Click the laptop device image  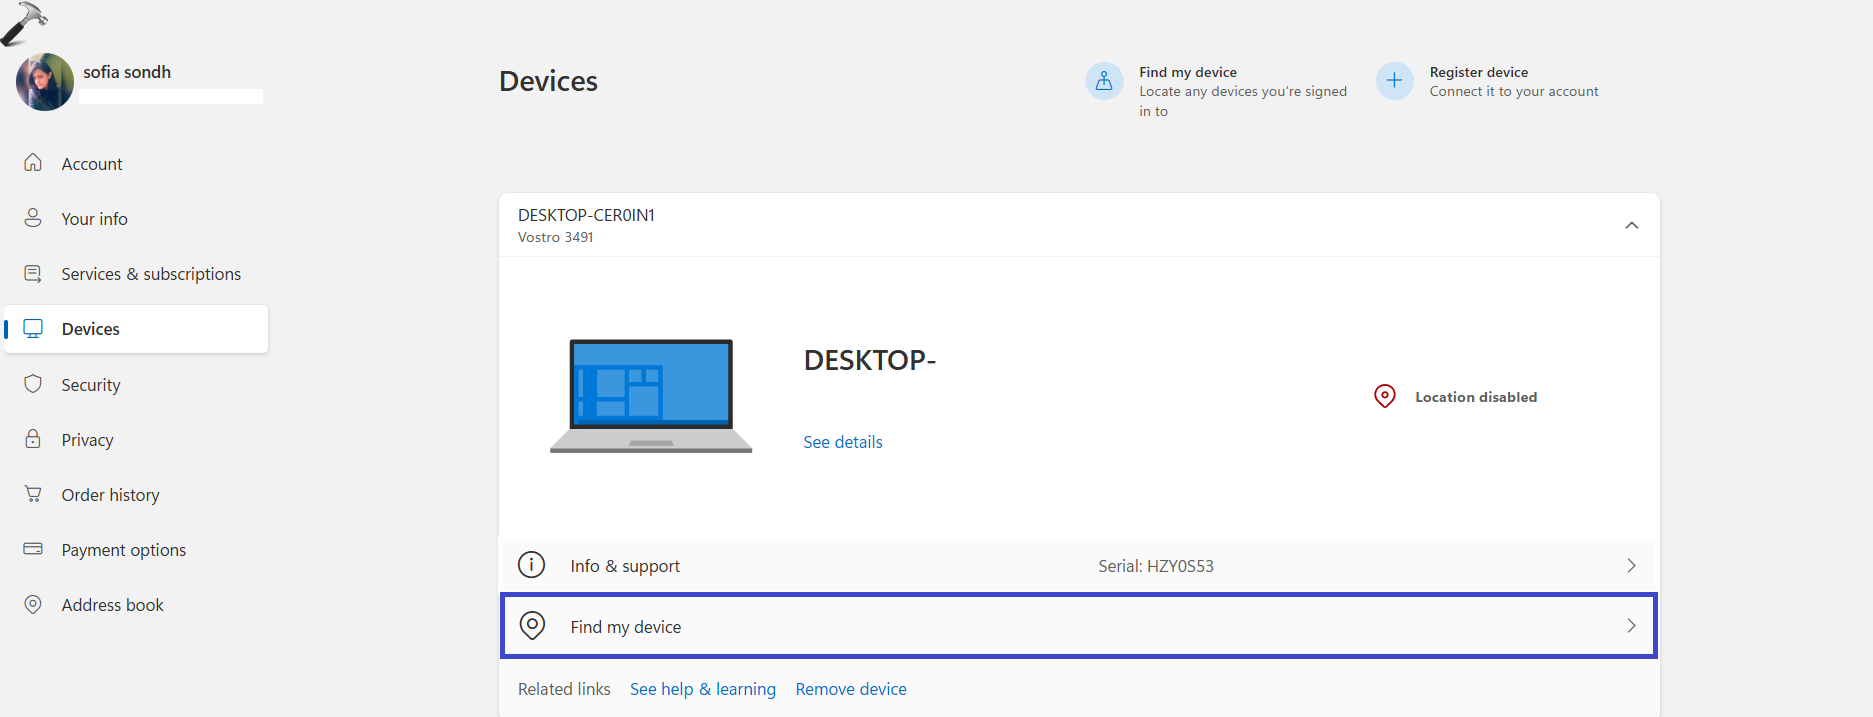[x=651, y=395]
